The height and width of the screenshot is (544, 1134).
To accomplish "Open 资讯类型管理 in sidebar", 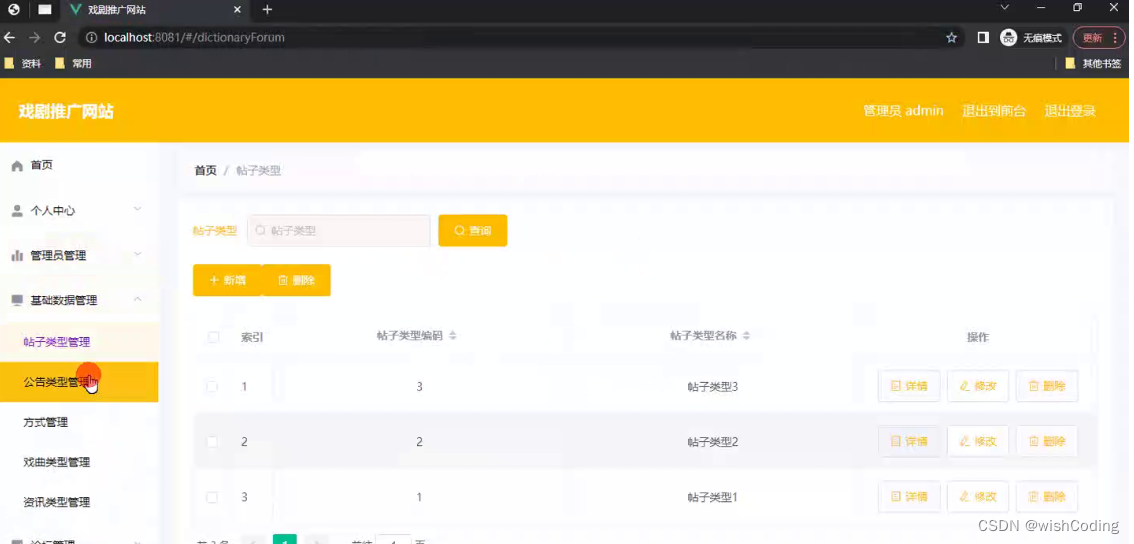I will tap(79, 502).
